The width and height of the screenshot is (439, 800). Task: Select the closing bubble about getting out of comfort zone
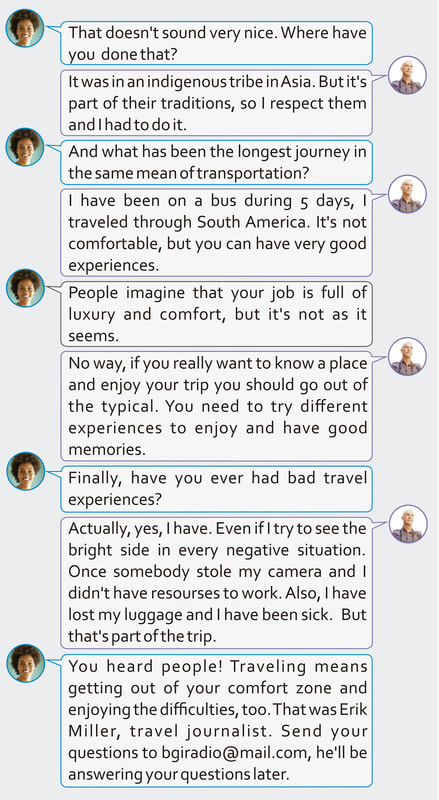pyautogui.click(x=216, y=720)
